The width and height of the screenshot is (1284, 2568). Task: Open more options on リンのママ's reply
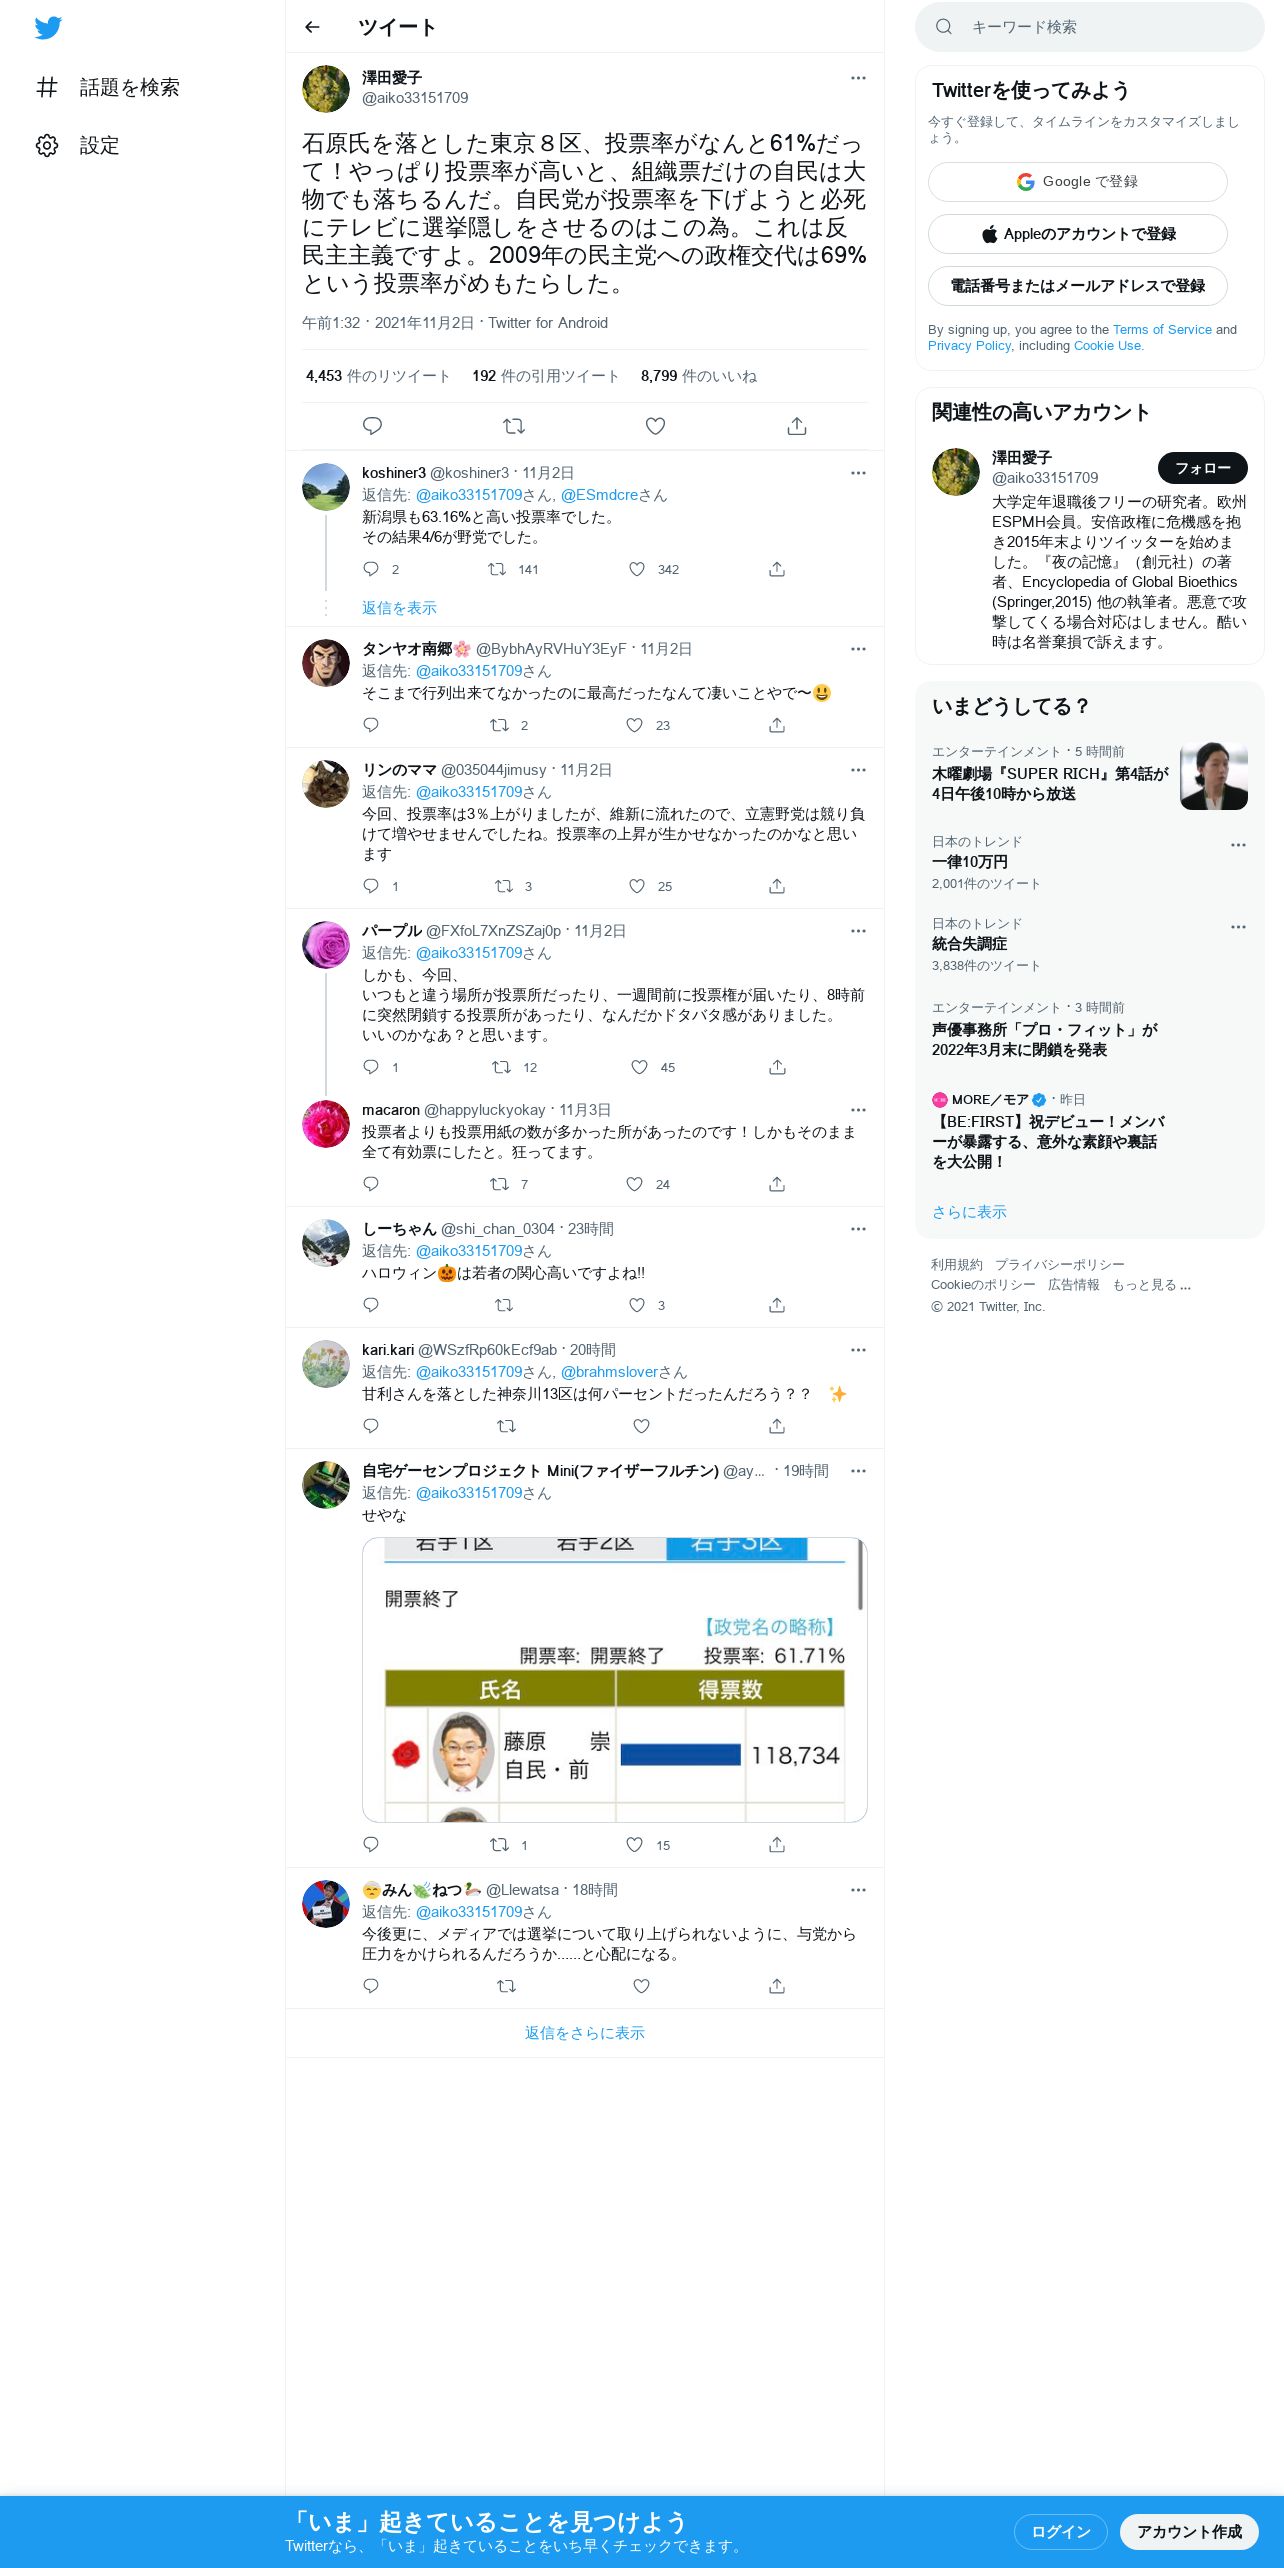[858, 770]
